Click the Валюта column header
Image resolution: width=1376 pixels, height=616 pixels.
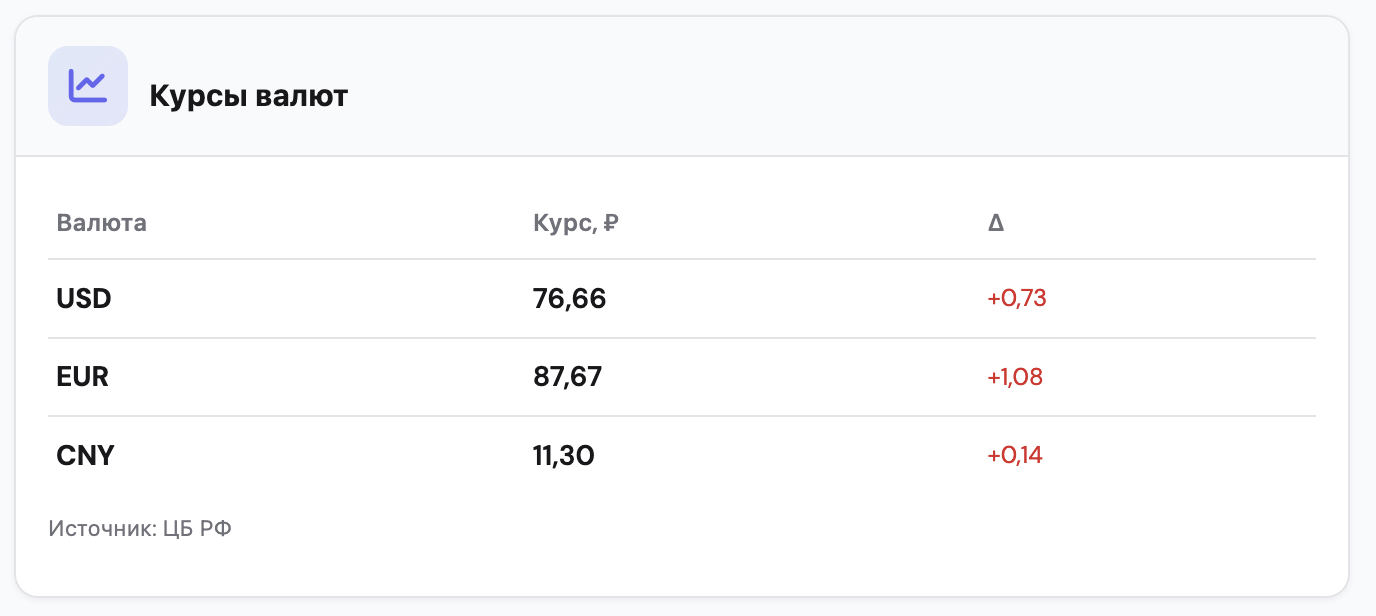pyautogui.click(x=102, y=222)
